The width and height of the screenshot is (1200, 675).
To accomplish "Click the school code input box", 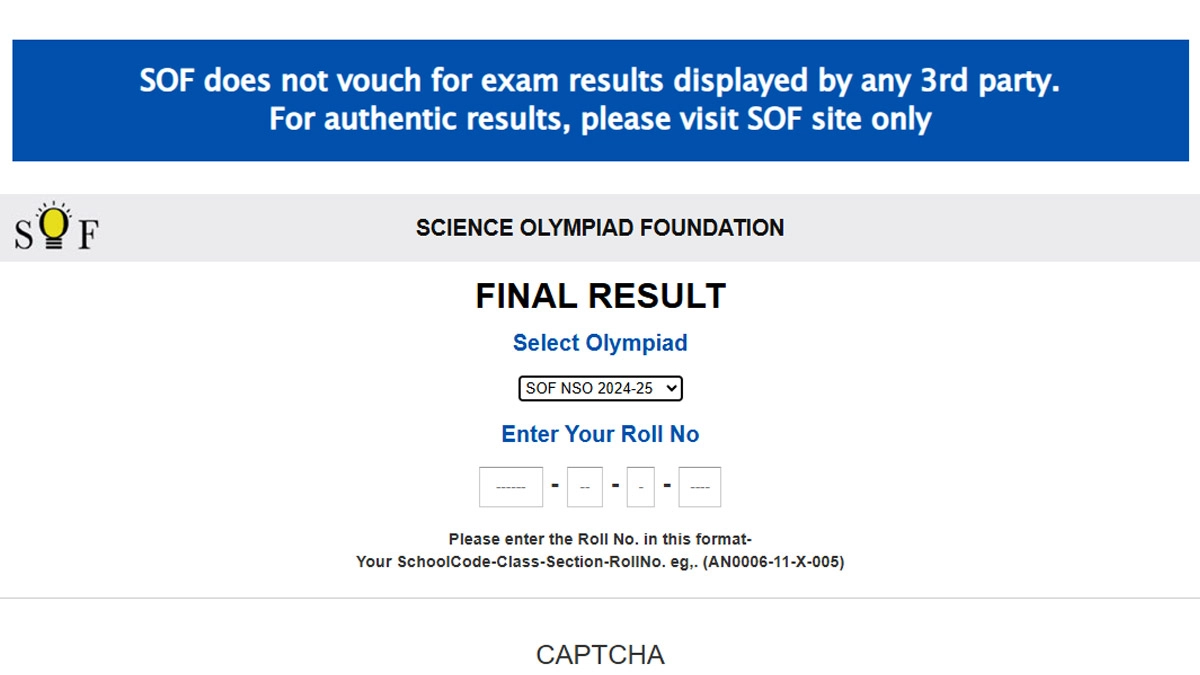I will [x=510, y=487].
